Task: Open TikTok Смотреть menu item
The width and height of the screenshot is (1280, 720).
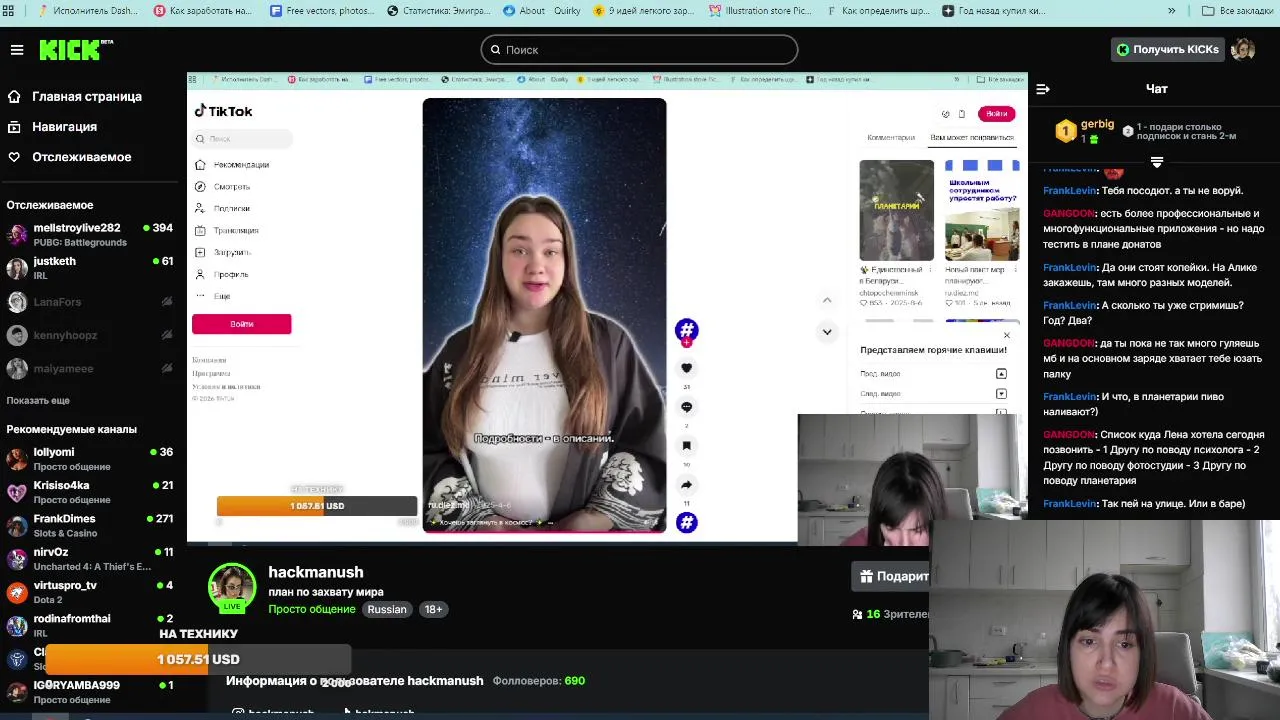Action: [x=223, y=186]
